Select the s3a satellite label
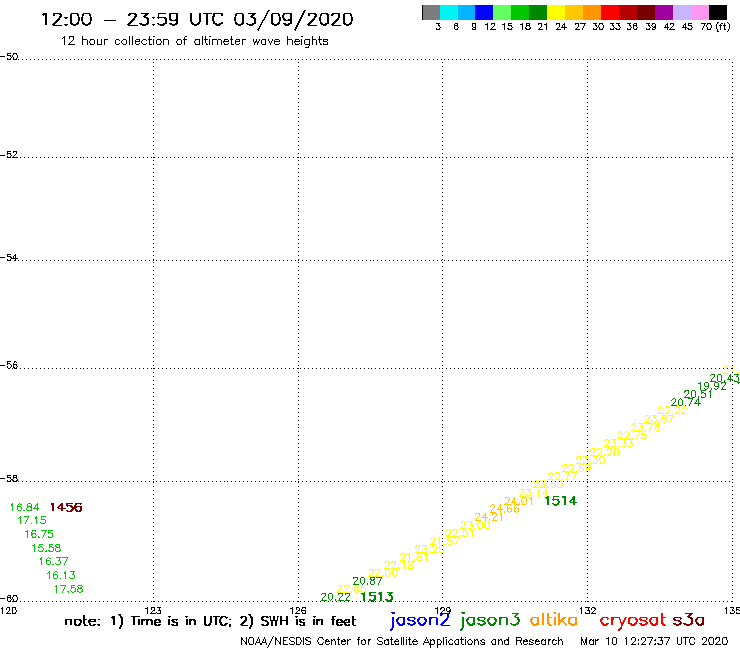740x650 pixels. coord(689,620)
